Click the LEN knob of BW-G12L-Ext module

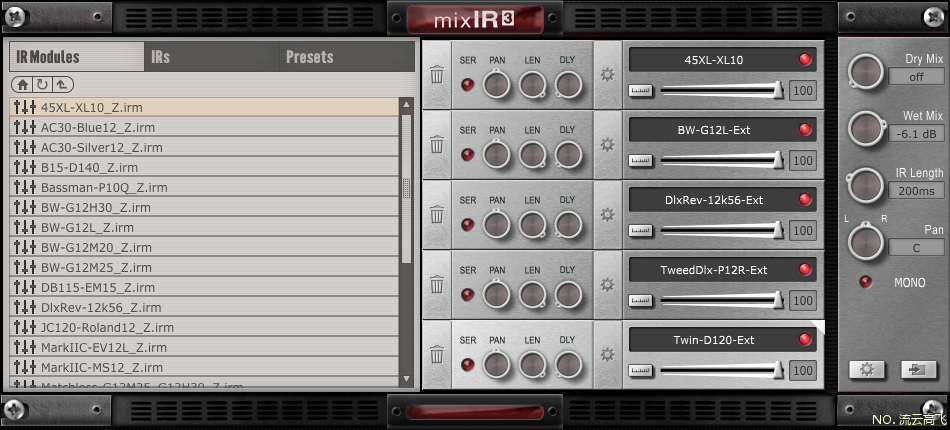pos(533,154)
